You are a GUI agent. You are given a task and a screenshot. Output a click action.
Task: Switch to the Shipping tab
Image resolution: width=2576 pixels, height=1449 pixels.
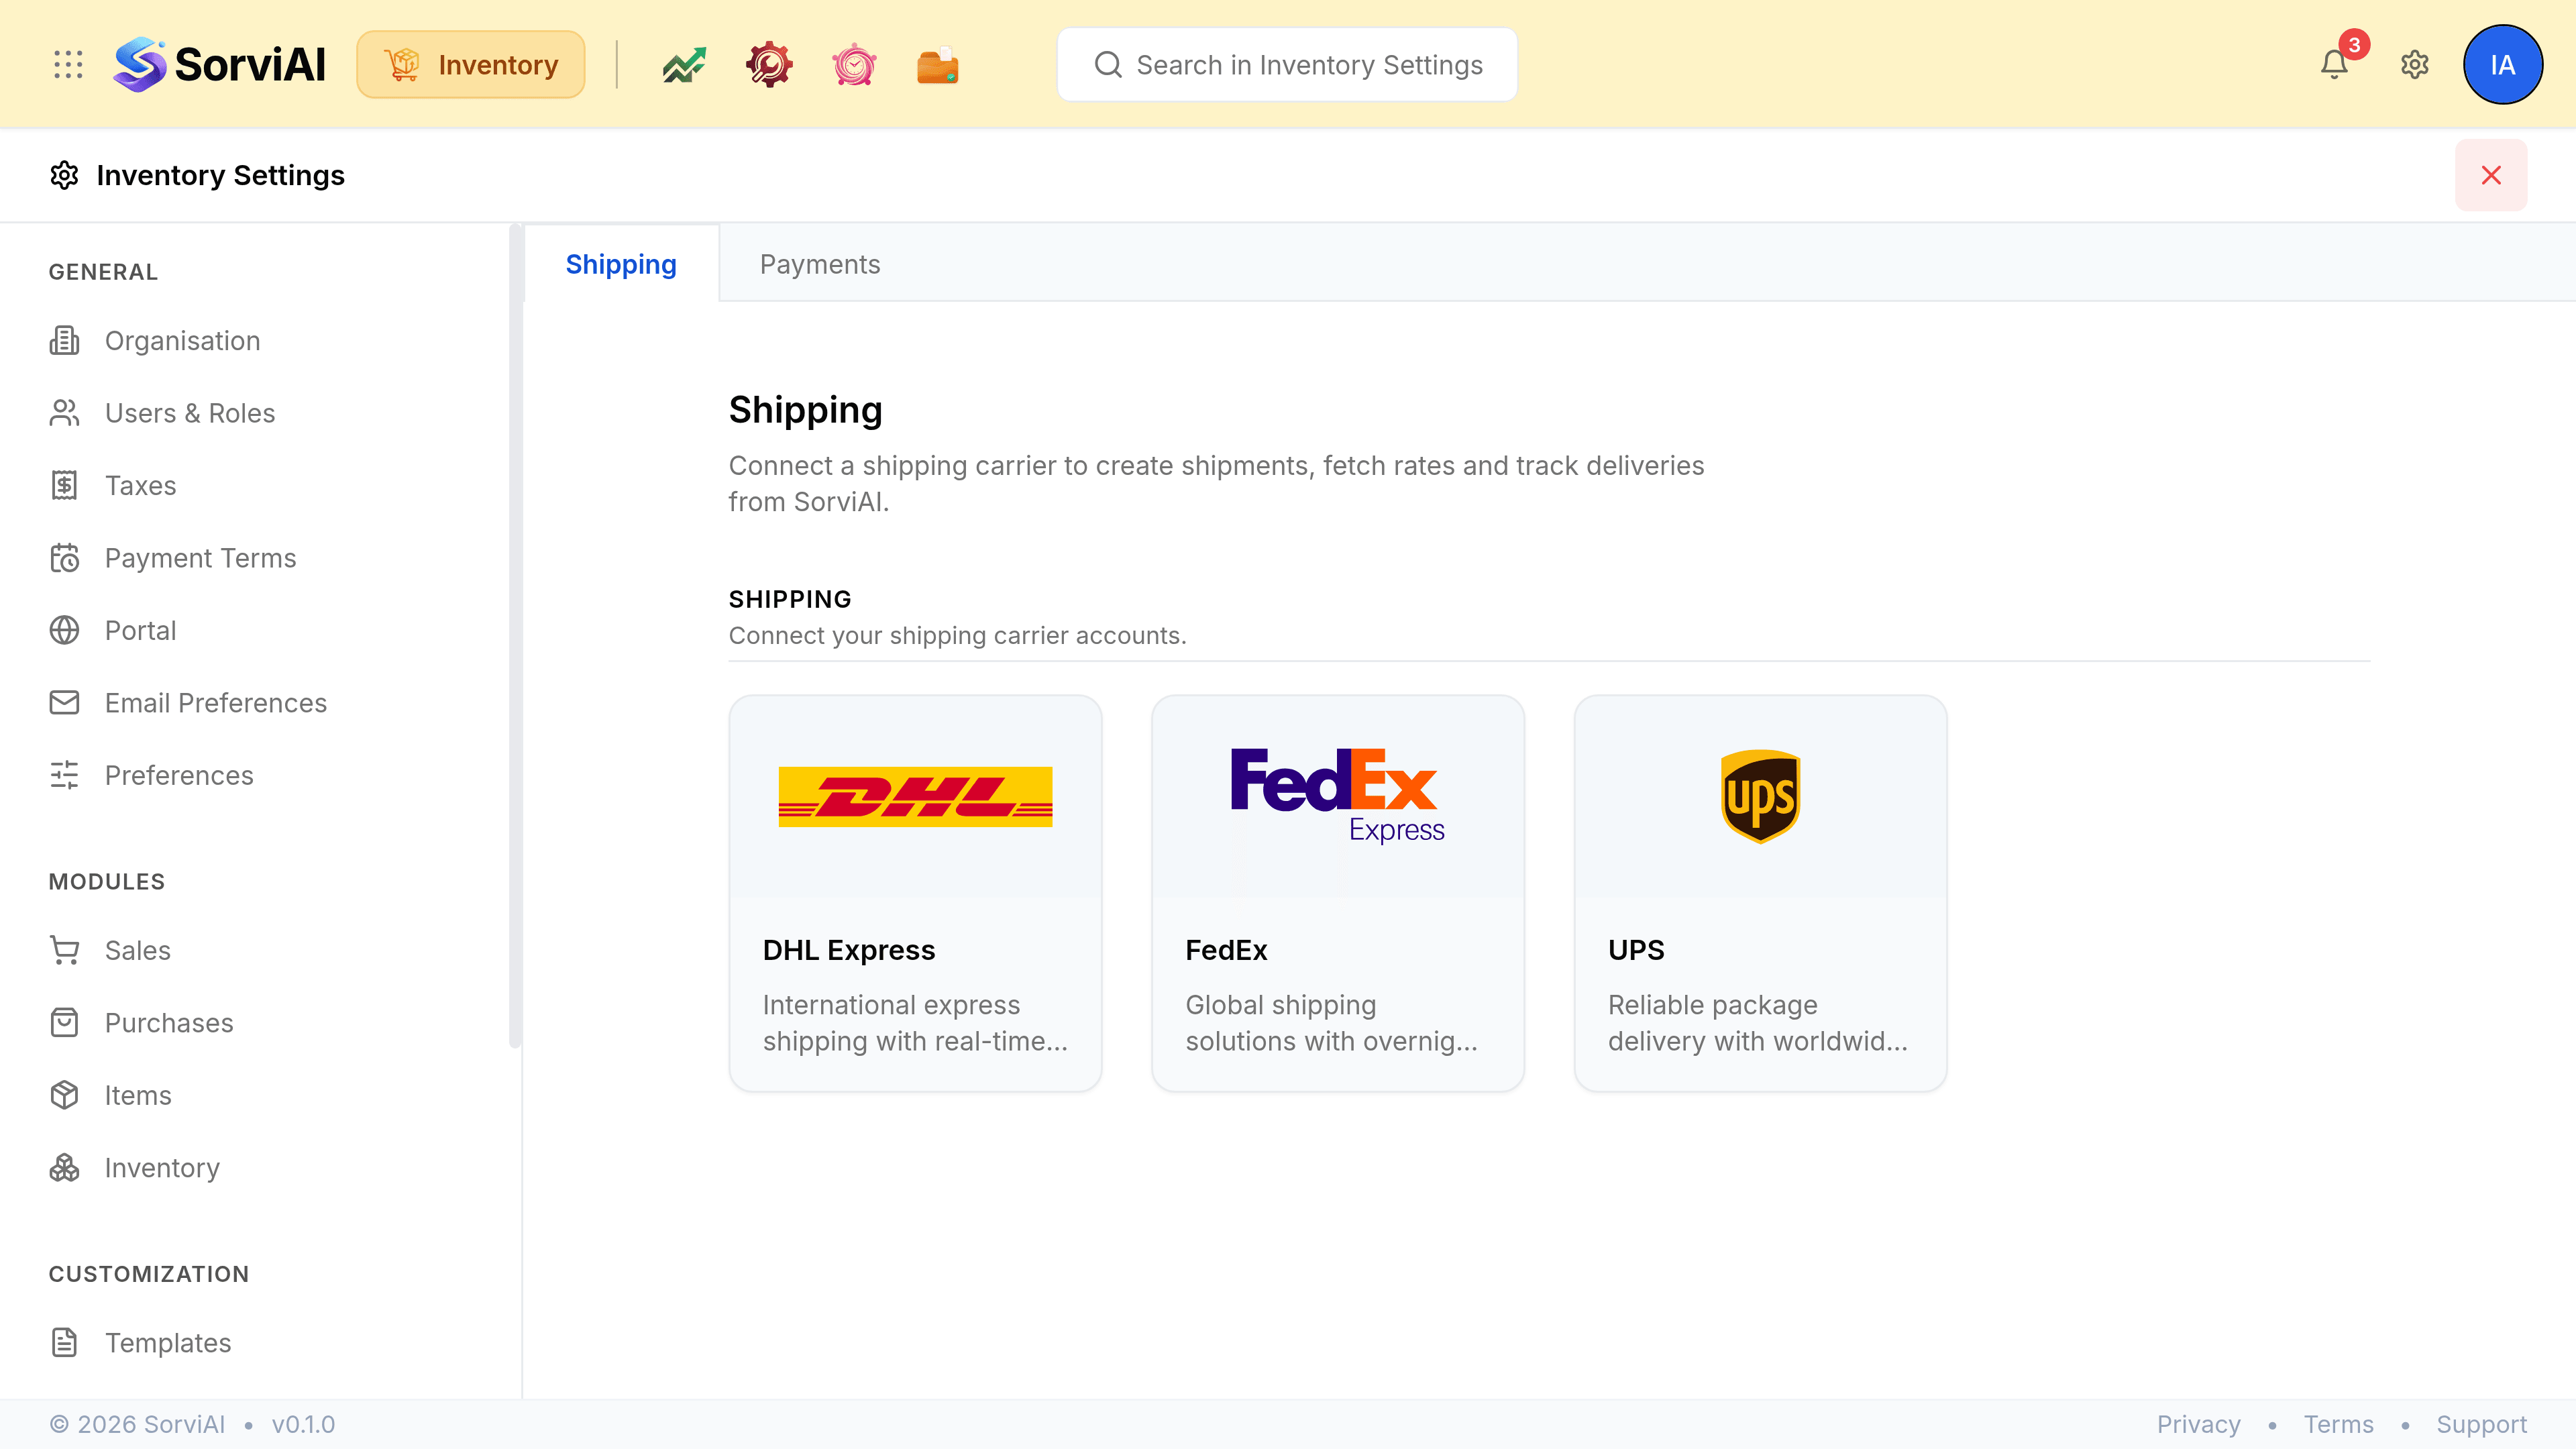(x=621, y=264)
